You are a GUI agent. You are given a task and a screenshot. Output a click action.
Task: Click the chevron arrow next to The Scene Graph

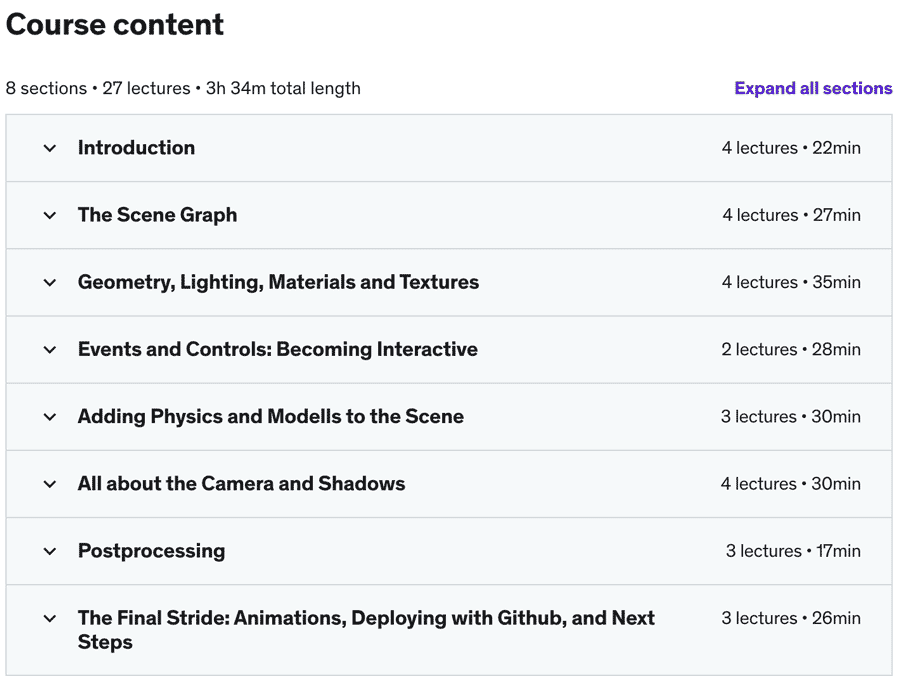[x=50, y=215]
